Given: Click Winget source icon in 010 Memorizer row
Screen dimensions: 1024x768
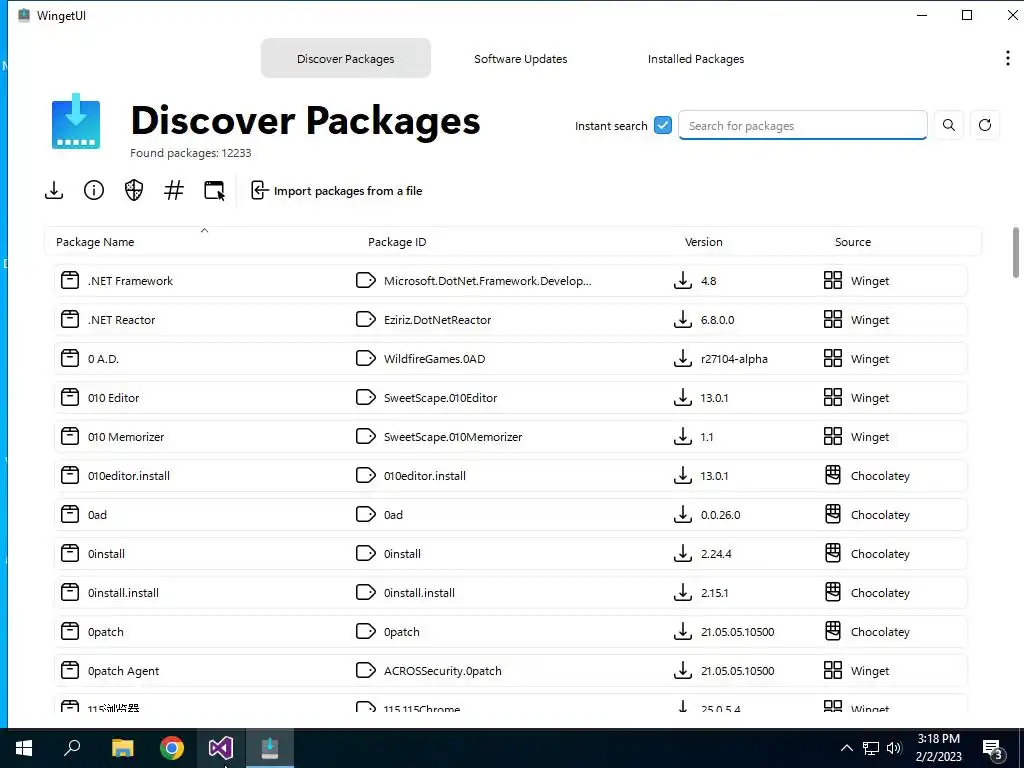Looking at the screenshot, I should (x=833, y=436).
